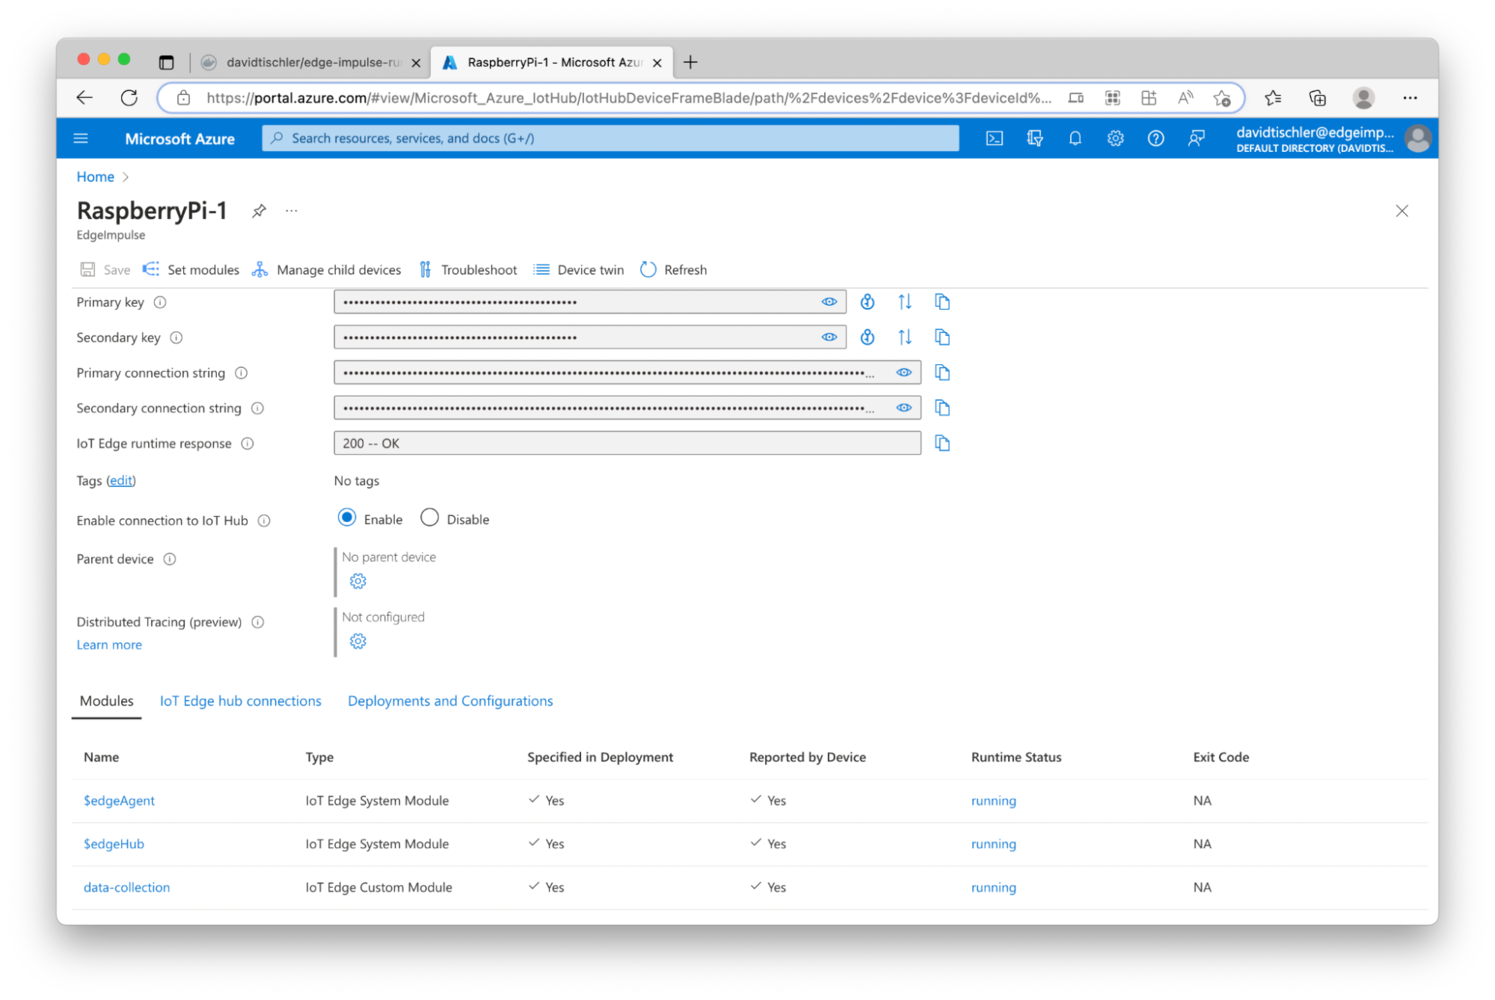Reload the browser page
The width and height of the screenshot is (1495, 1000).
129,98
